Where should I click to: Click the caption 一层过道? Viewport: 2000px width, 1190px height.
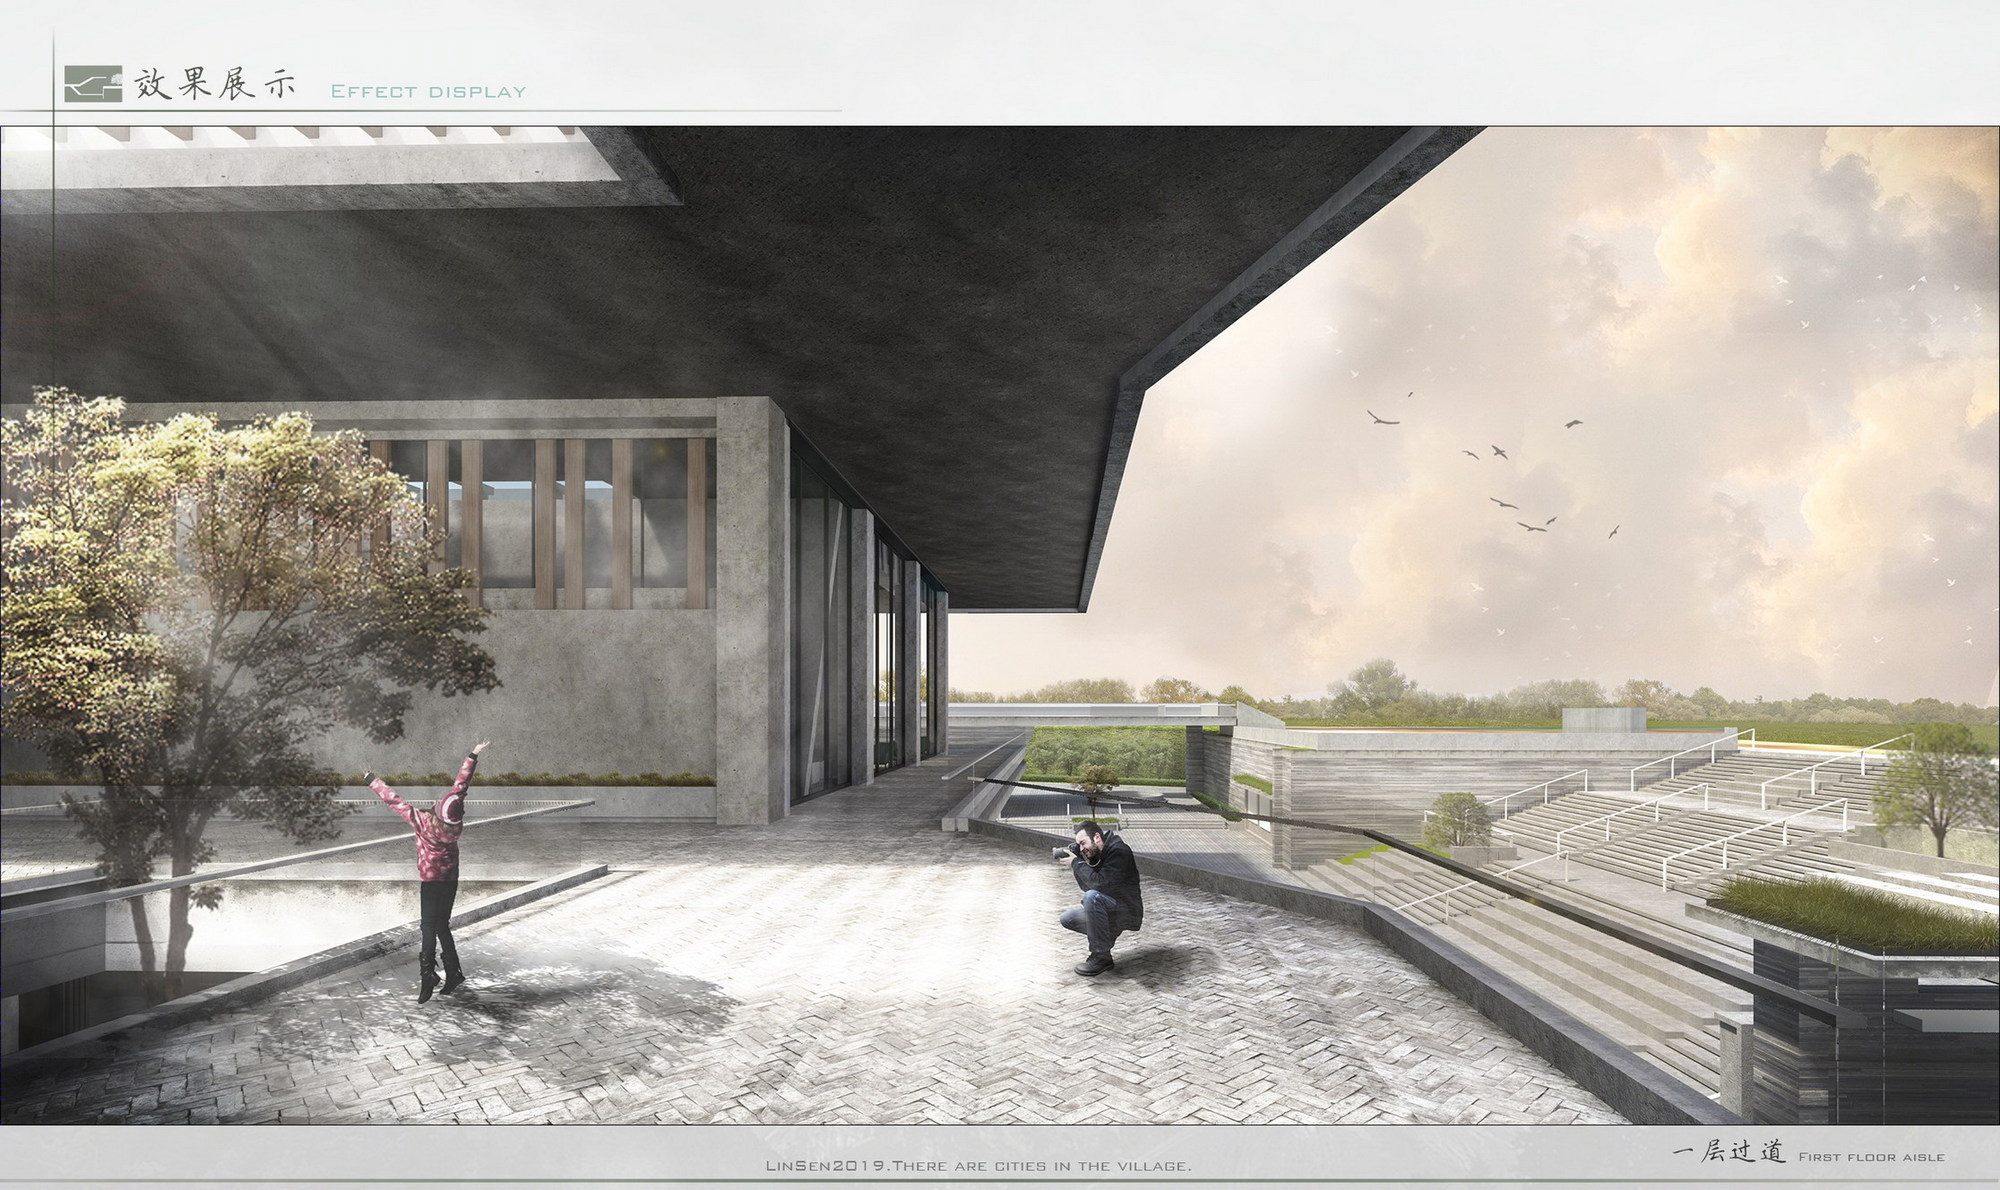[x=1729, y=1152]
